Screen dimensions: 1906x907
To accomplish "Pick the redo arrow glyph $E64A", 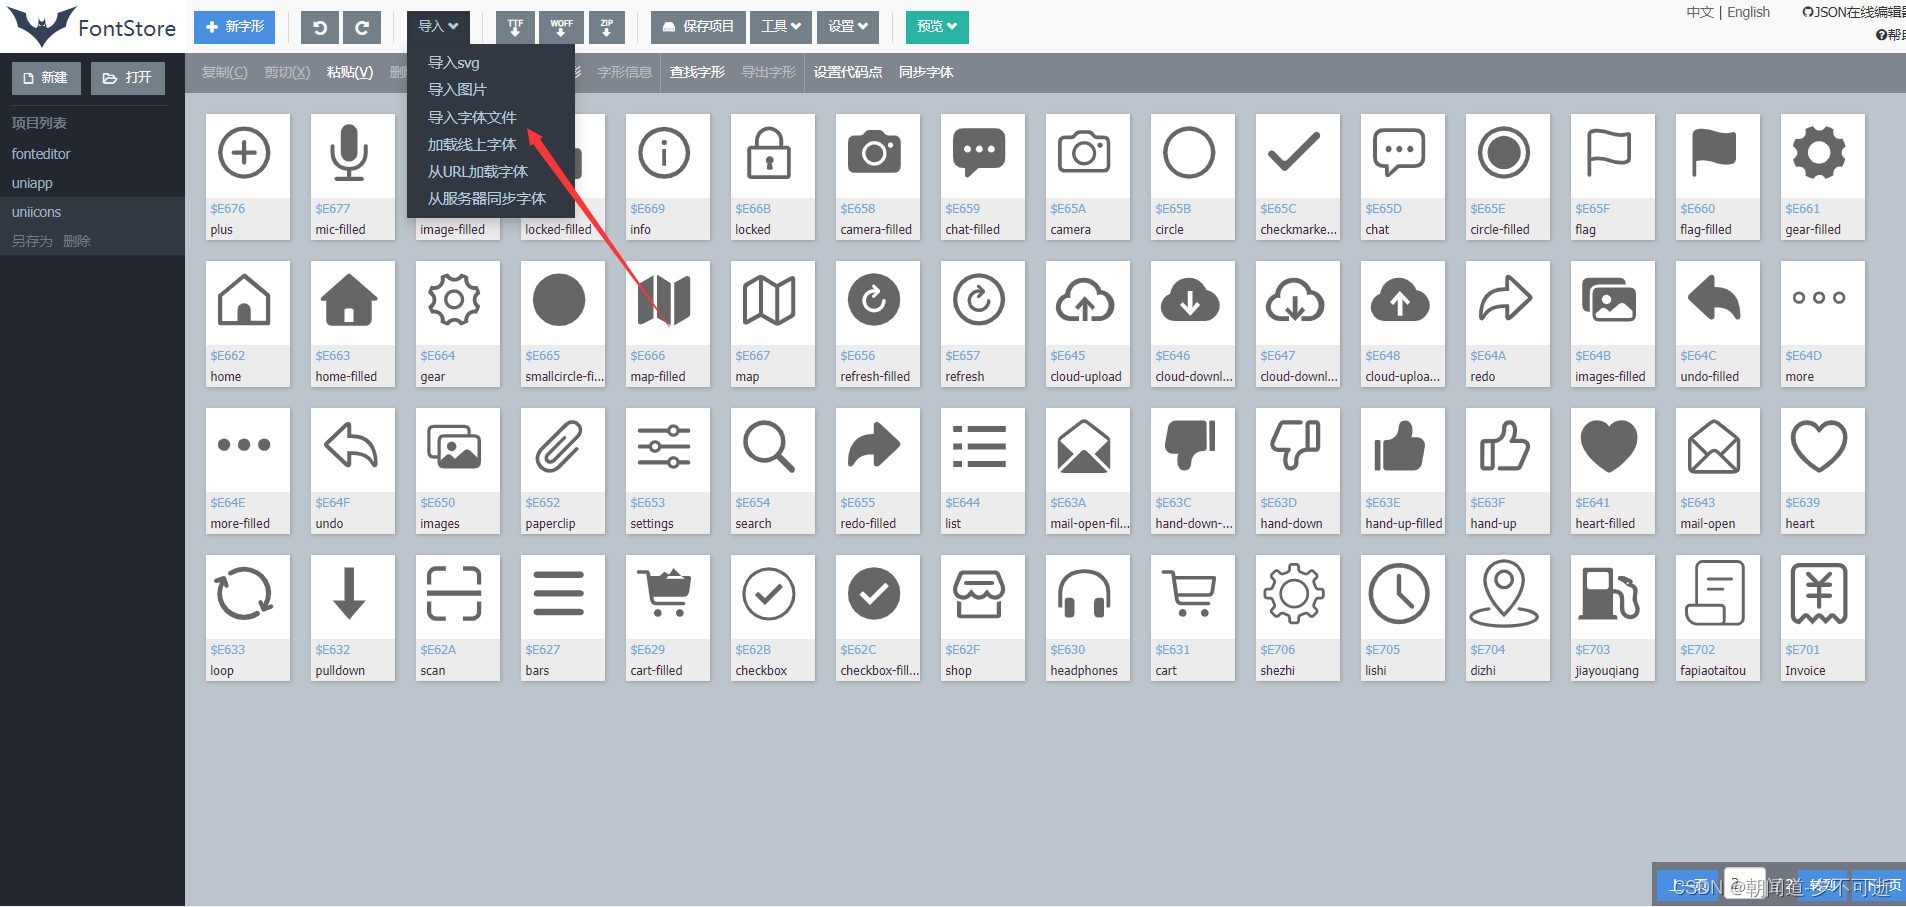I will [1508, 324].
